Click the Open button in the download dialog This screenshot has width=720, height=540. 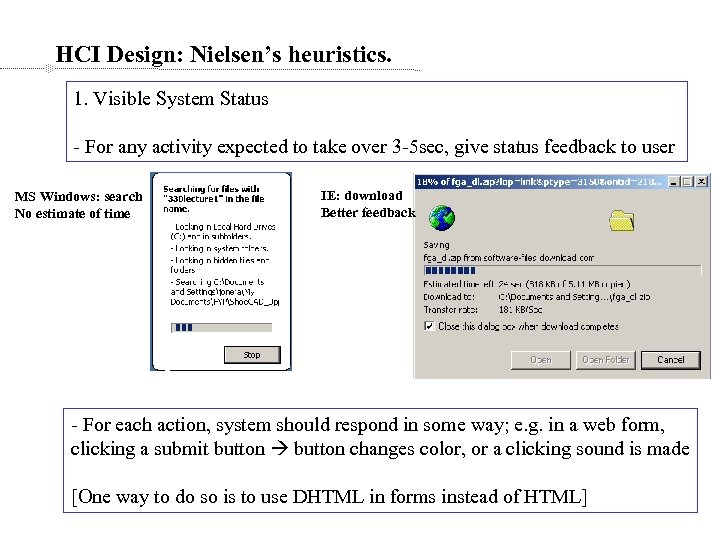coord(540,360)
